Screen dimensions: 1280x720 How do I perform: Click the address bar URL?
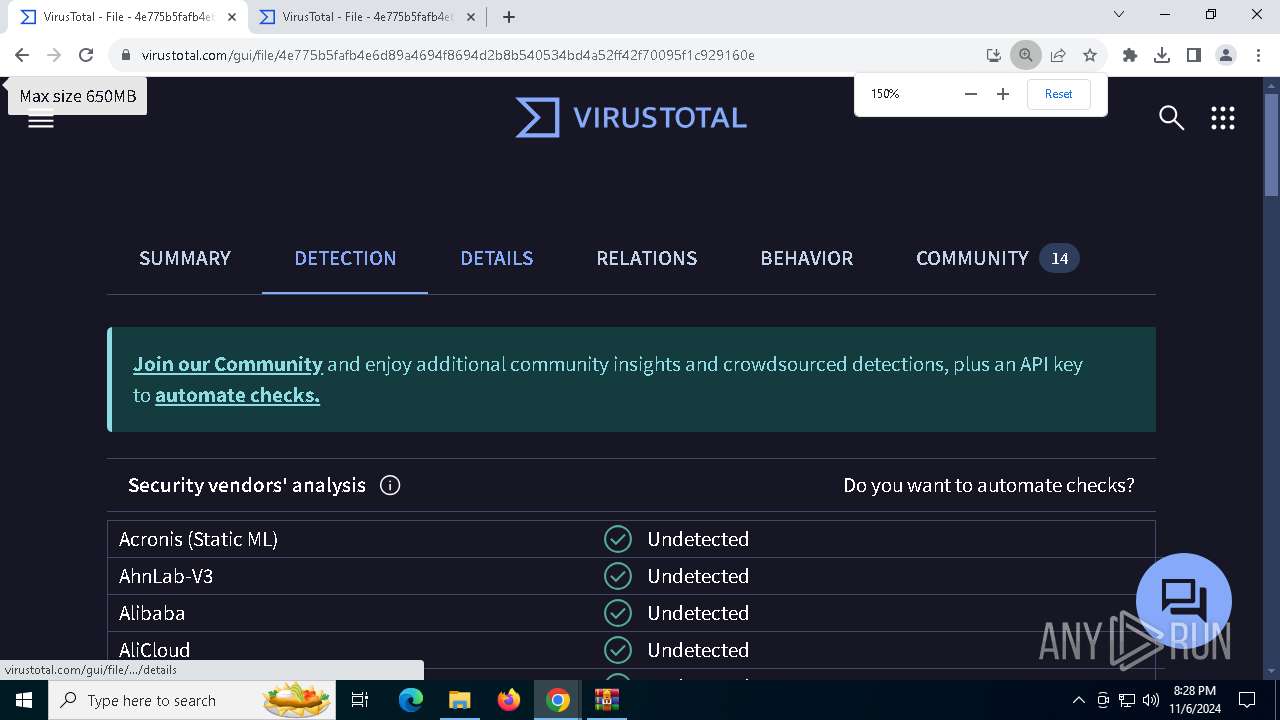448,55
